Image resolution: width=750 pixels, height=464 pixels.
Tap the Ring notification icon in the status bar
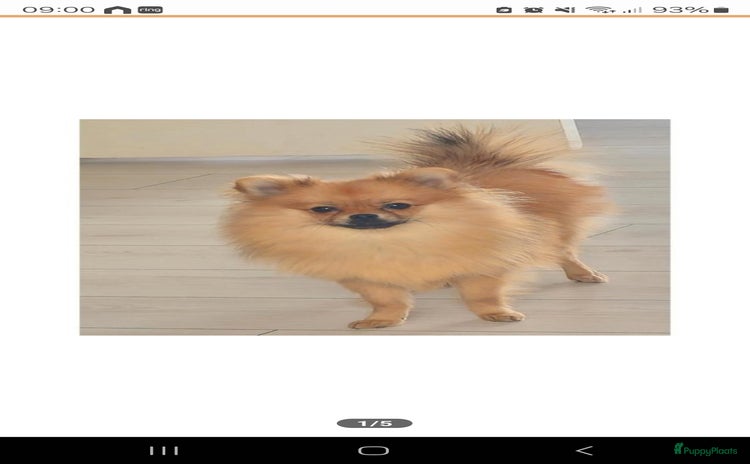[x=150, y=10]
